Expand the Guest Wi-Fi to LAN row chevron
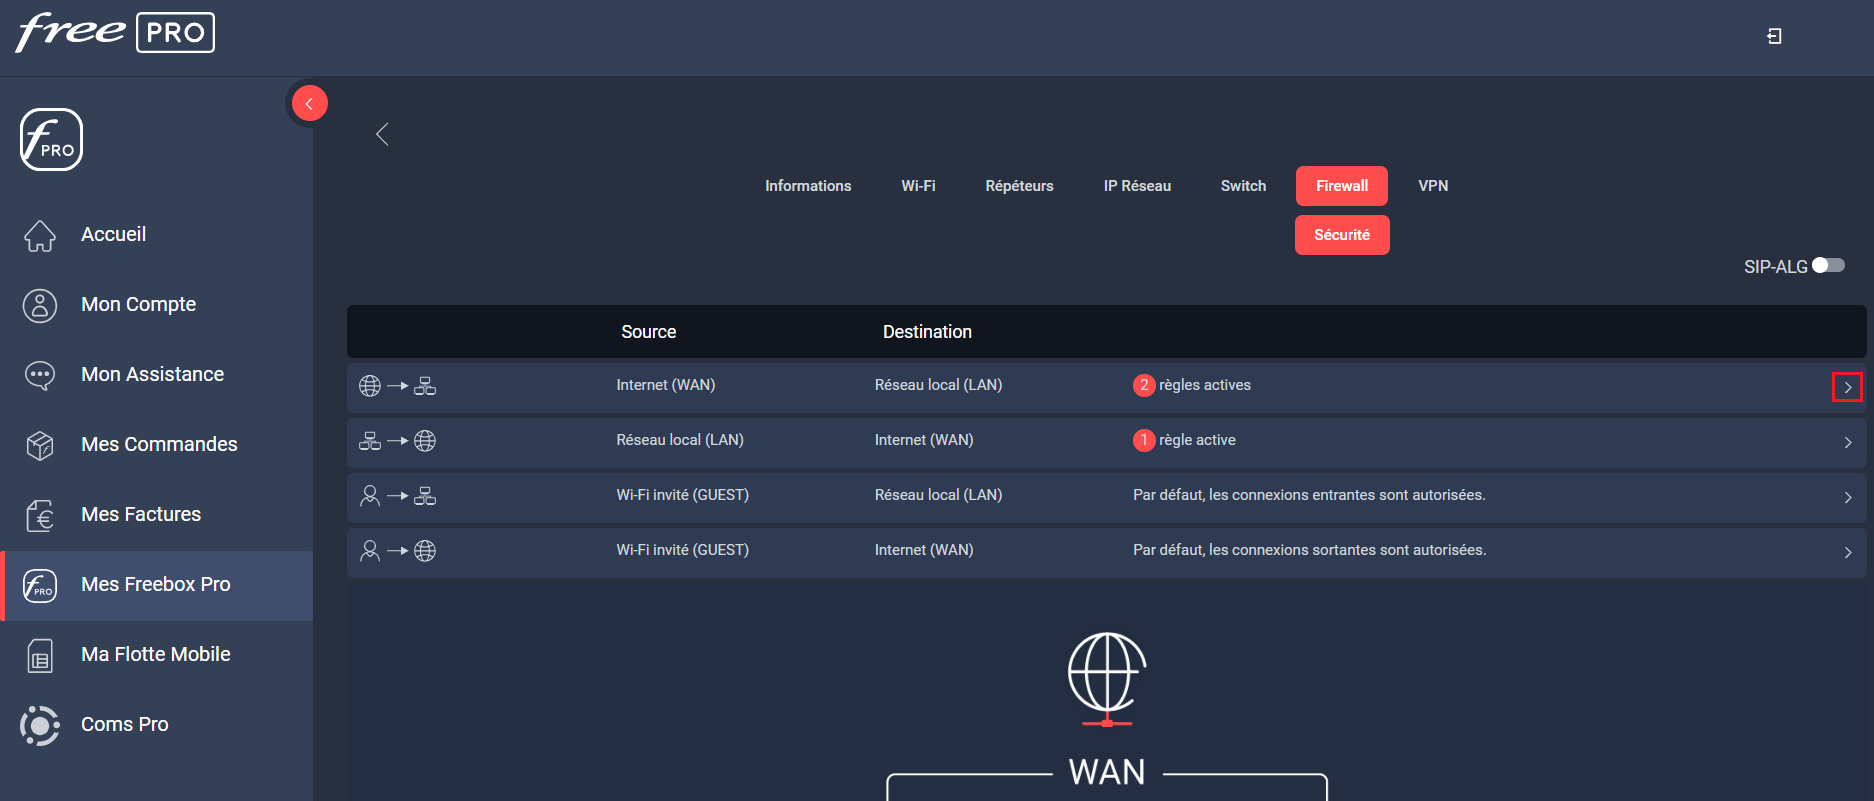 click(1848, 497)
